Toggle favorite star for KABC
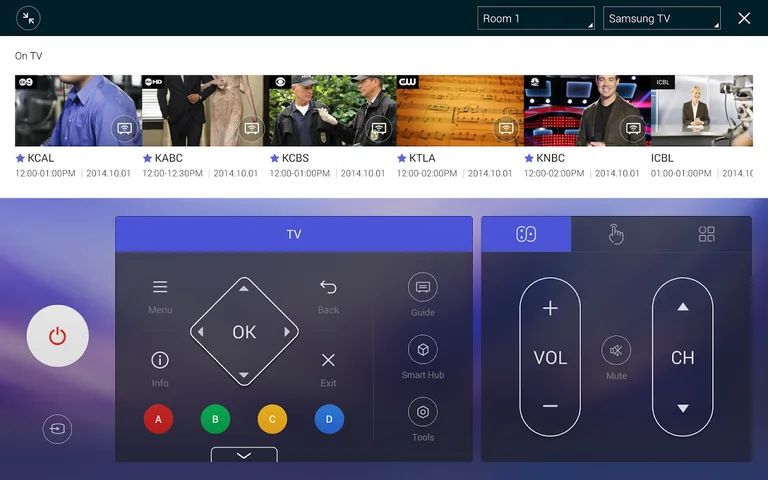 tap(147, 158)
